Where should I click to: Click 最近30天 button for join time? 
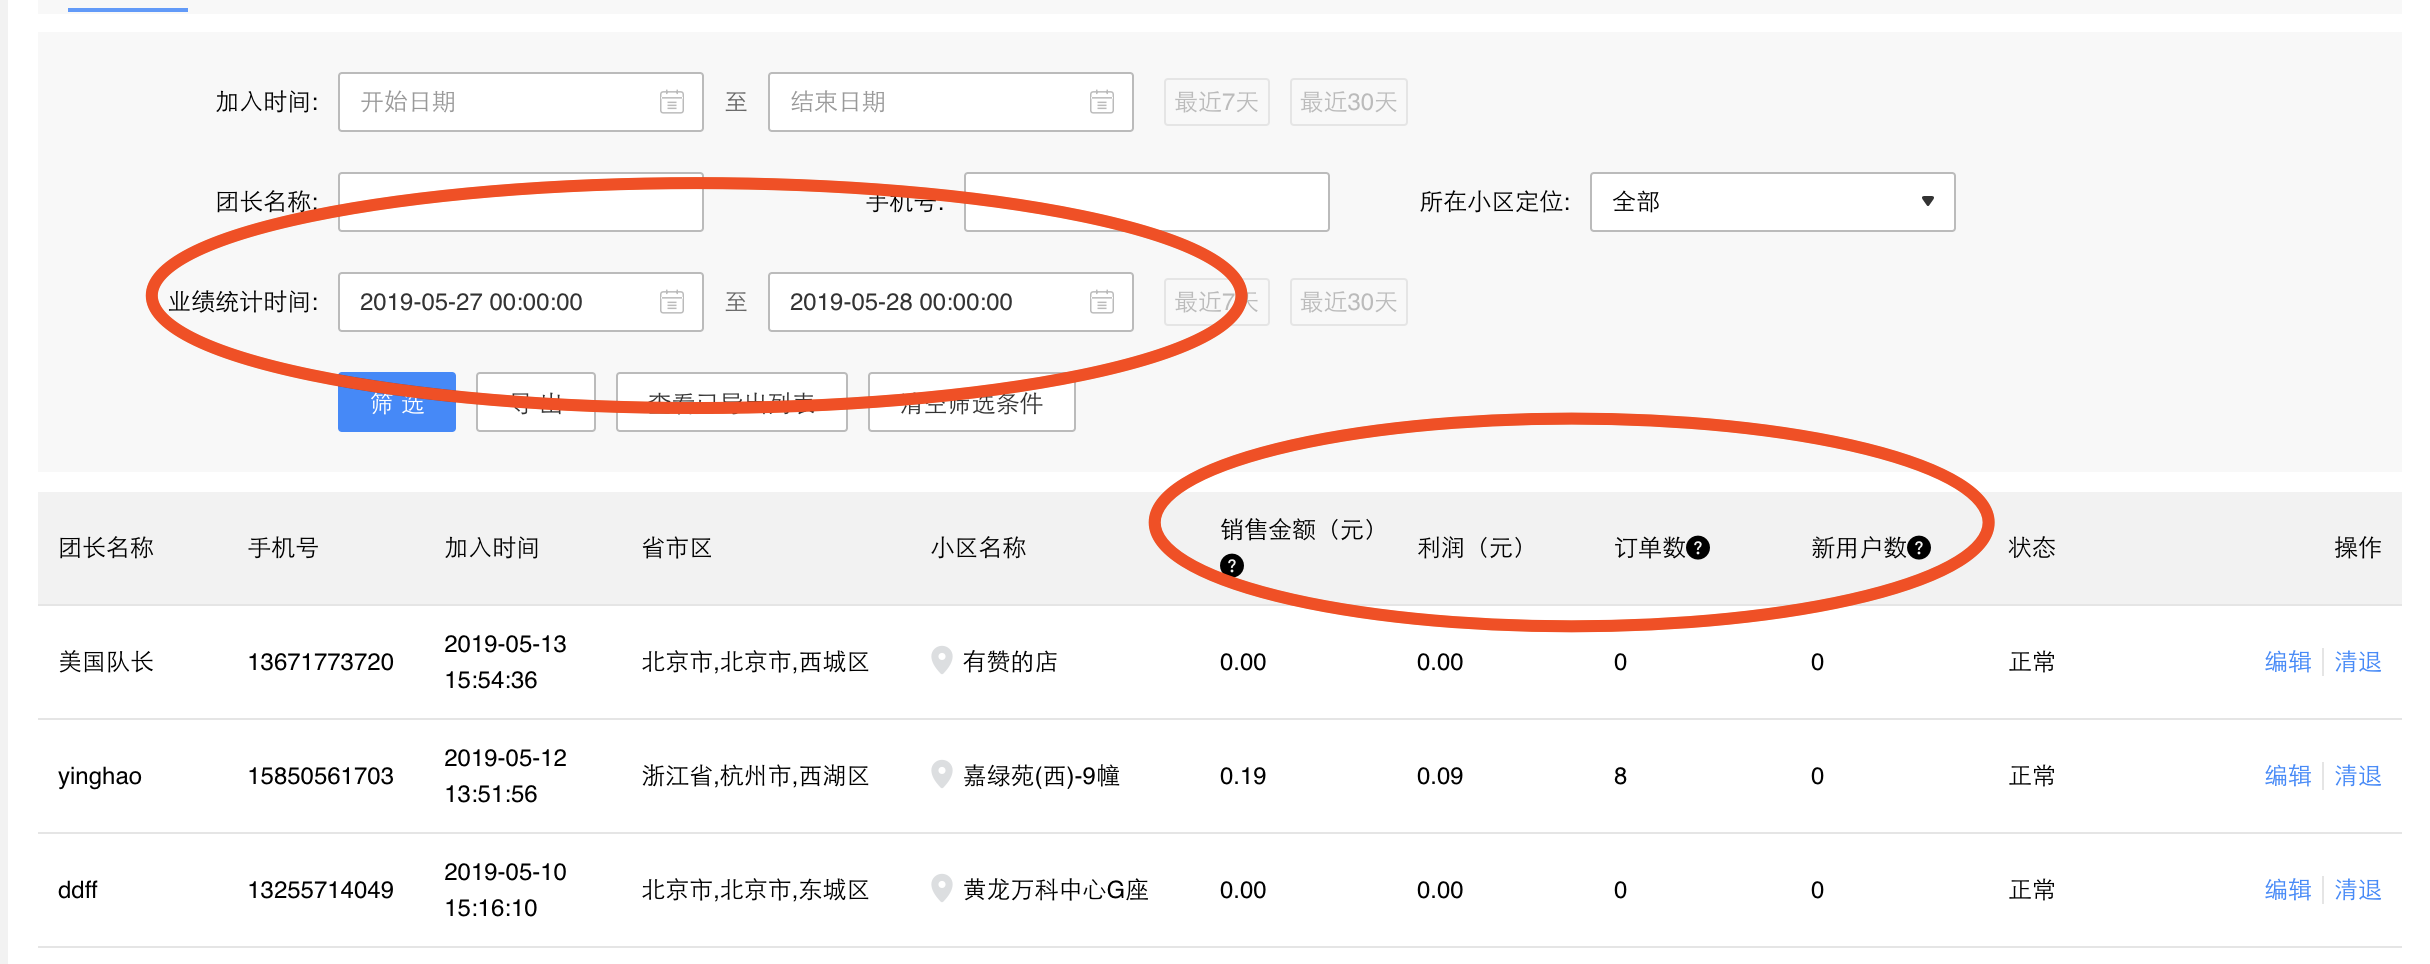point(1348,102)
